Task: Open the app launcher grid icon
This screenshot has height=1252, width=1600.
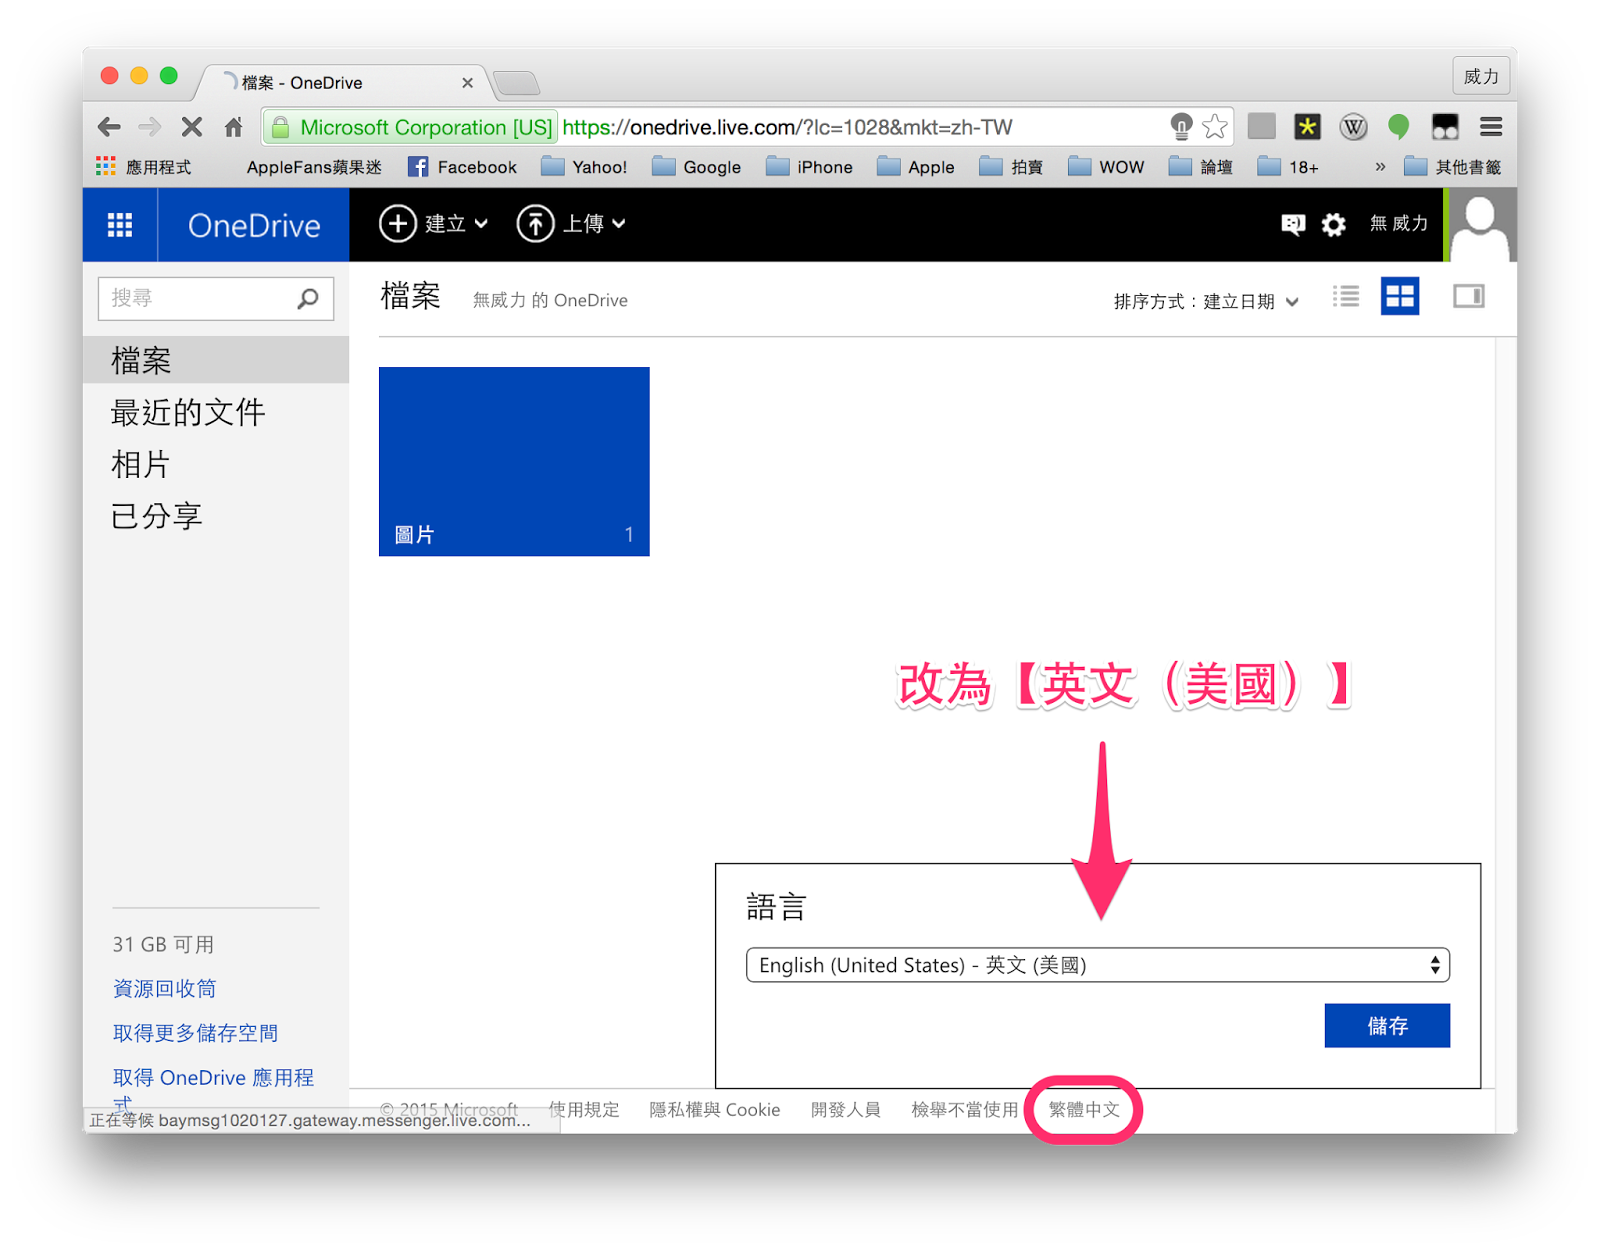Action: coord(120,225)
